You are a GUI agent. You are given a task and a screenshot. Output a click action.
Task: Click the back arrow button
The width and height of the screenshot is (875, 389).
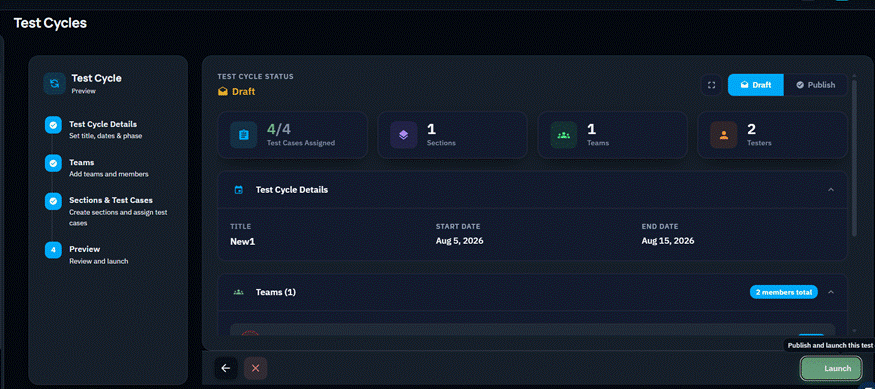point(226,368)
